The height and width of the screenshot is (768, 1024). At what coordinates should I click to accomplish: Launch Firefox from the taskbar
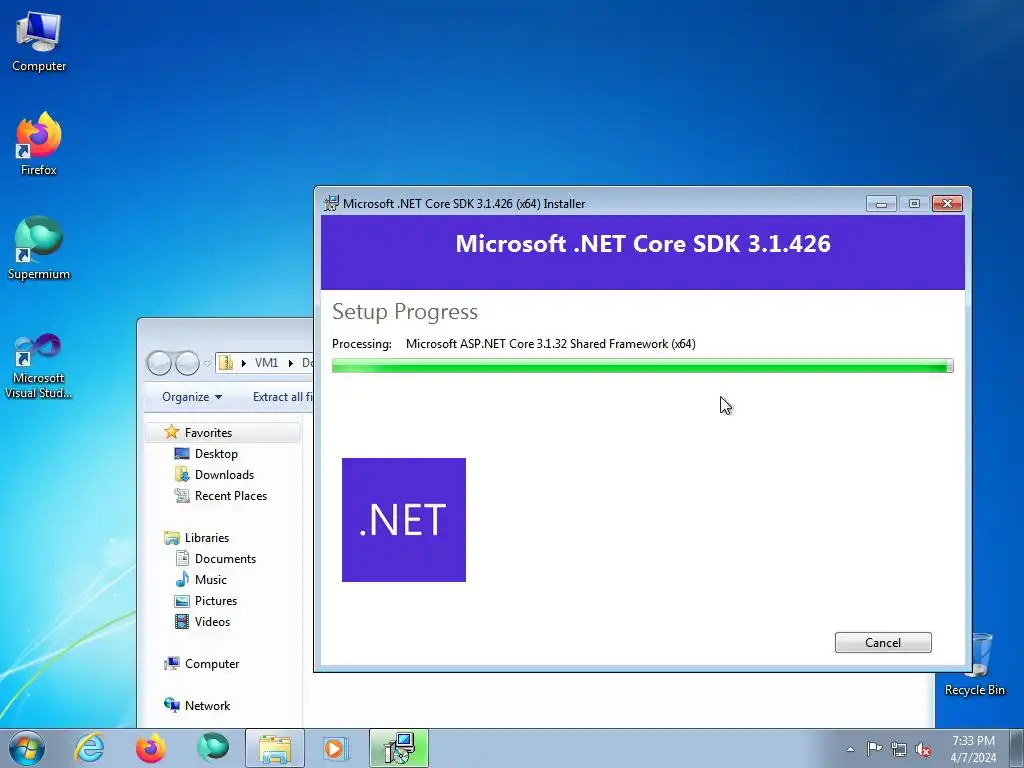pyautogui.click(x=151, y=748)
